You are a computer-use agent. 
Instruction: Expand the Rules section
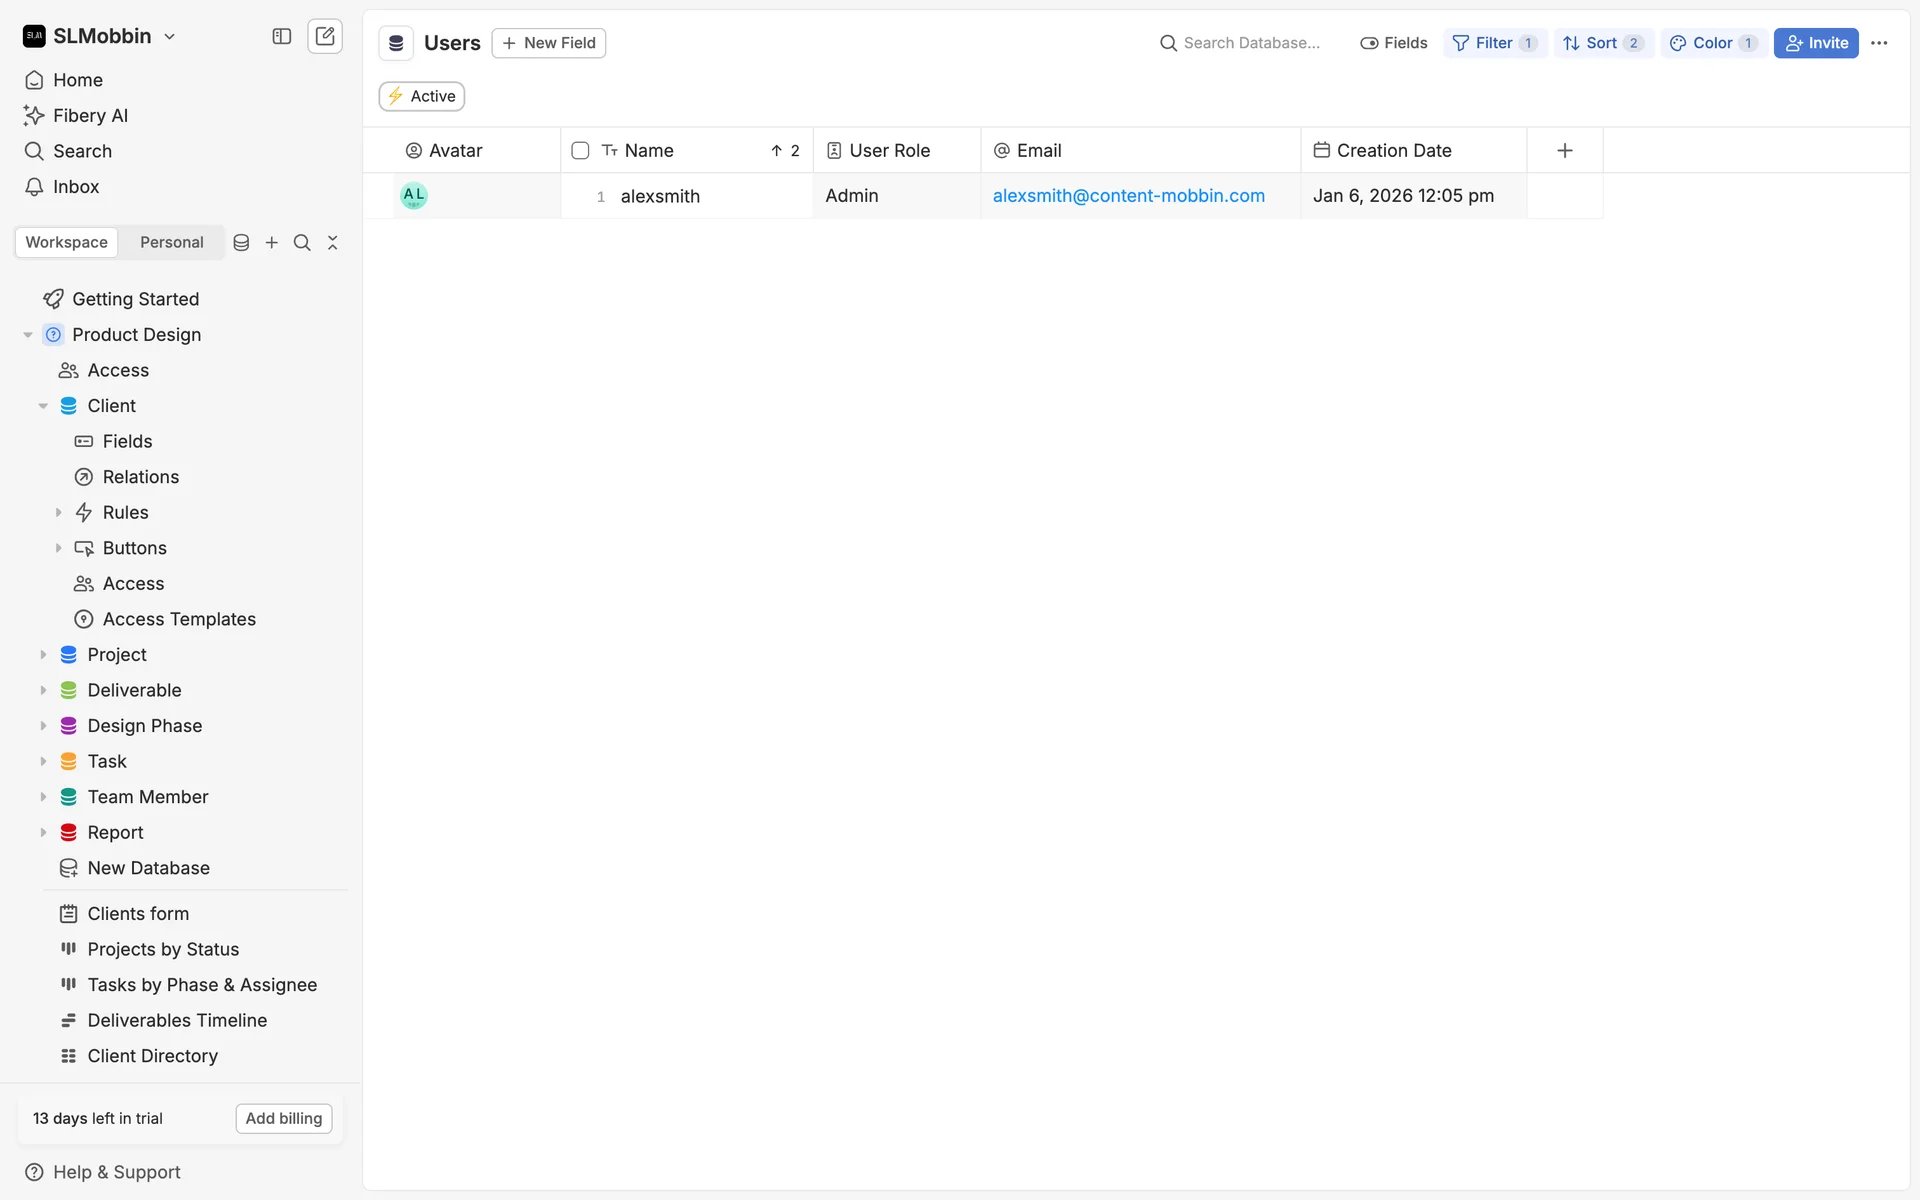[x=58, y=513]
